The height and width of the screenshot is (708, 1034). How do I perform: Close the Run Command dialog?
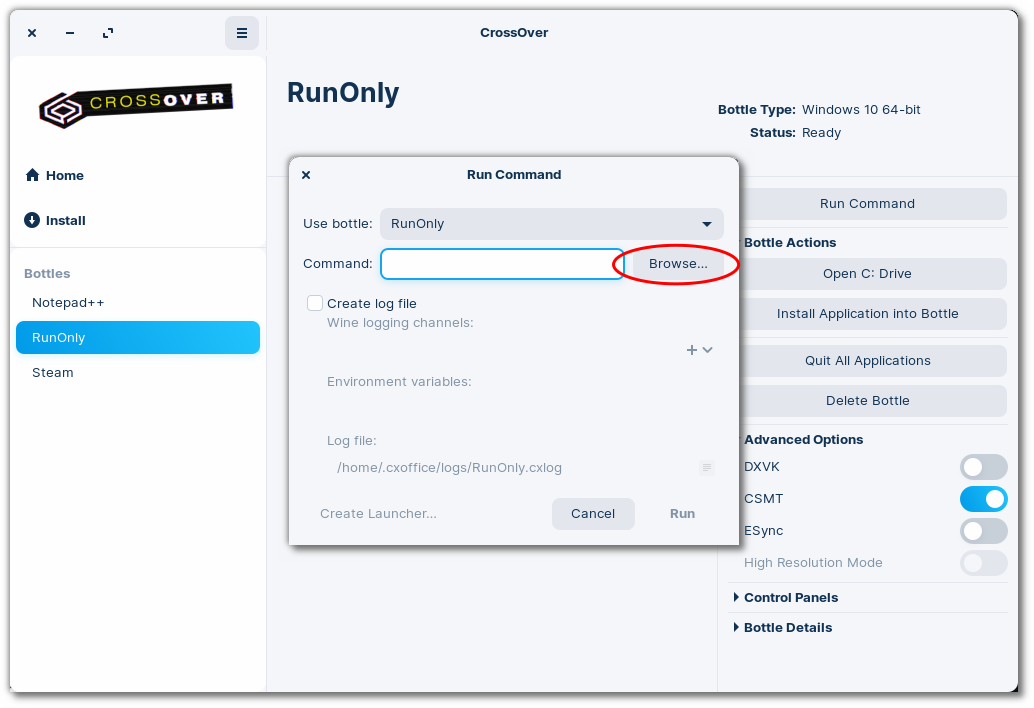[x=306, y=175]
